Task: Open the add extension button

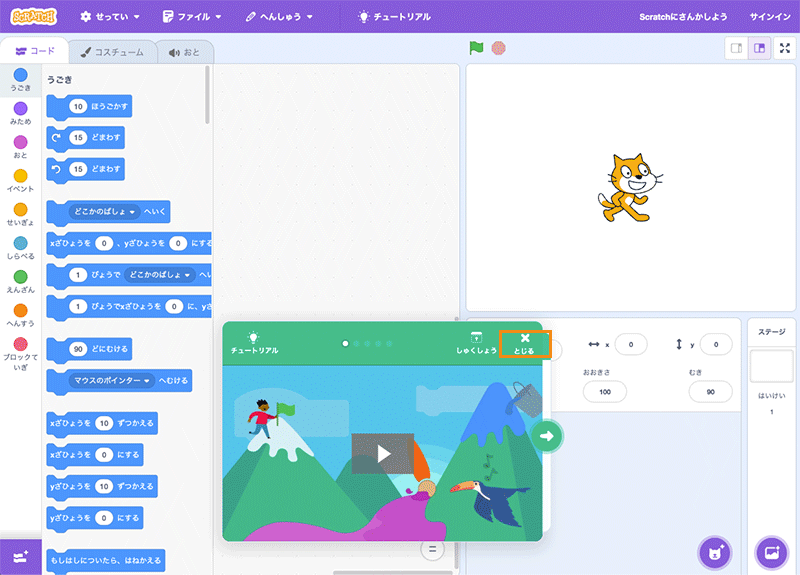Action: [x=21, y=554]
